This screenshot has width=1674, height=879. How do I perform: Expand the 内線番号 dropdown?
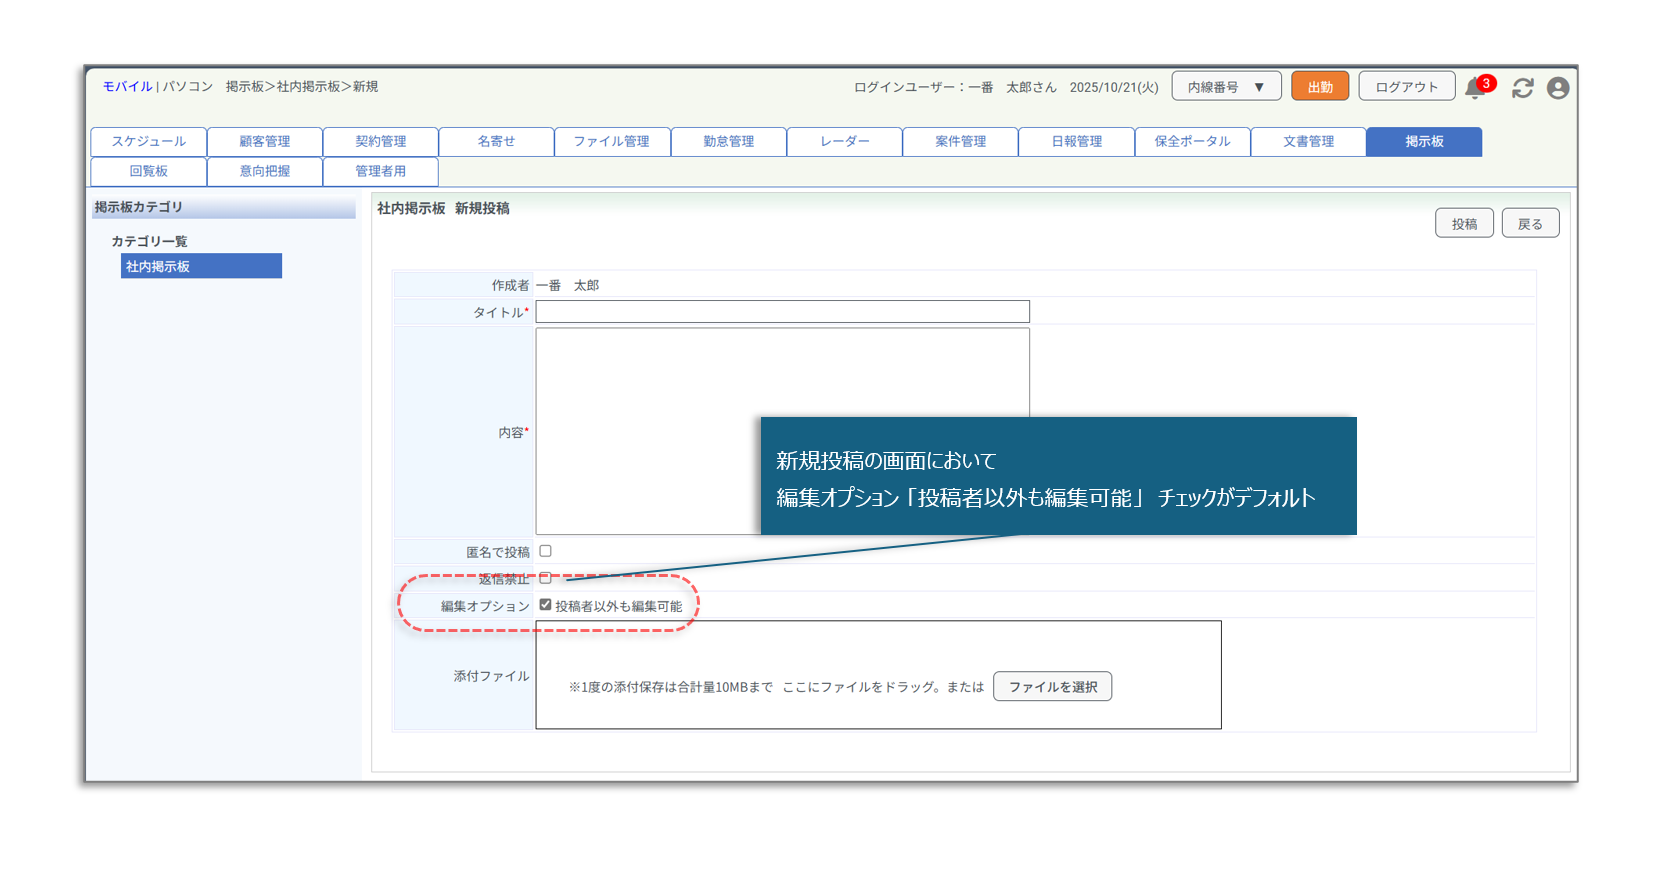click(x=1225, y=87)
